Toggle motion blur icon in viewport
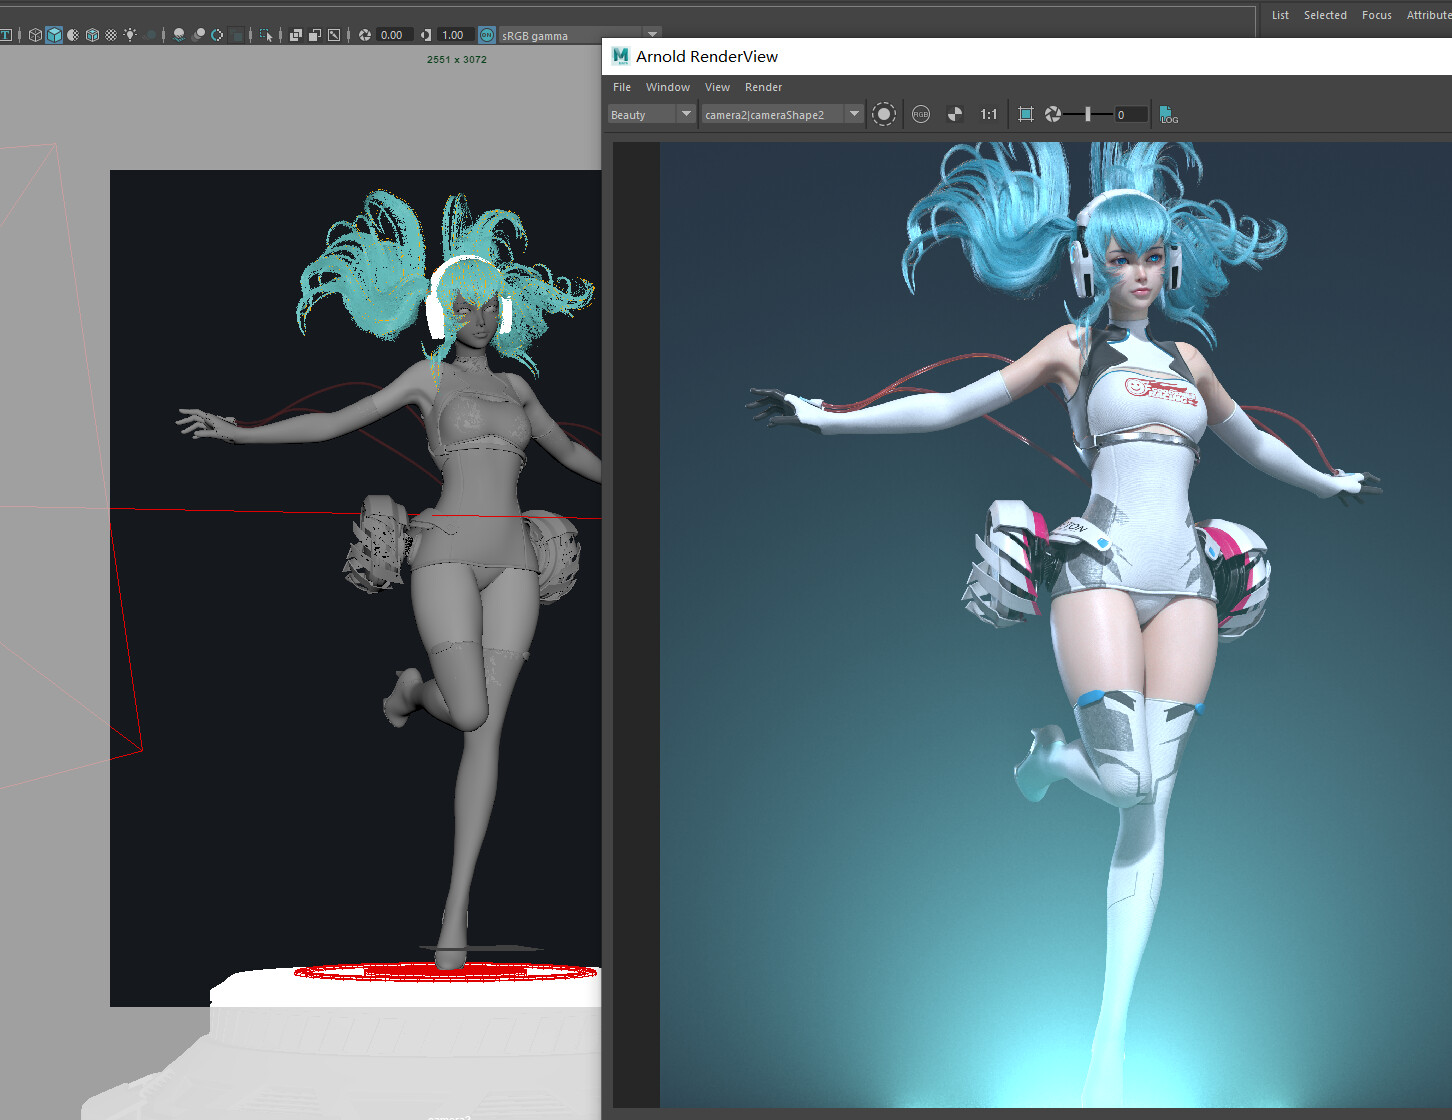Screen dimensions: 1452x1120 [198, 35]
